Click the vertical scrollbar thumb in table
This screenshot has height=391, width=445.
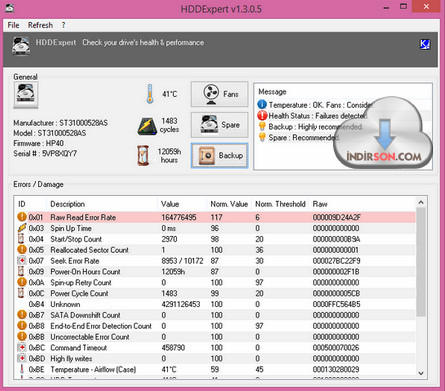tap(421, 262)
